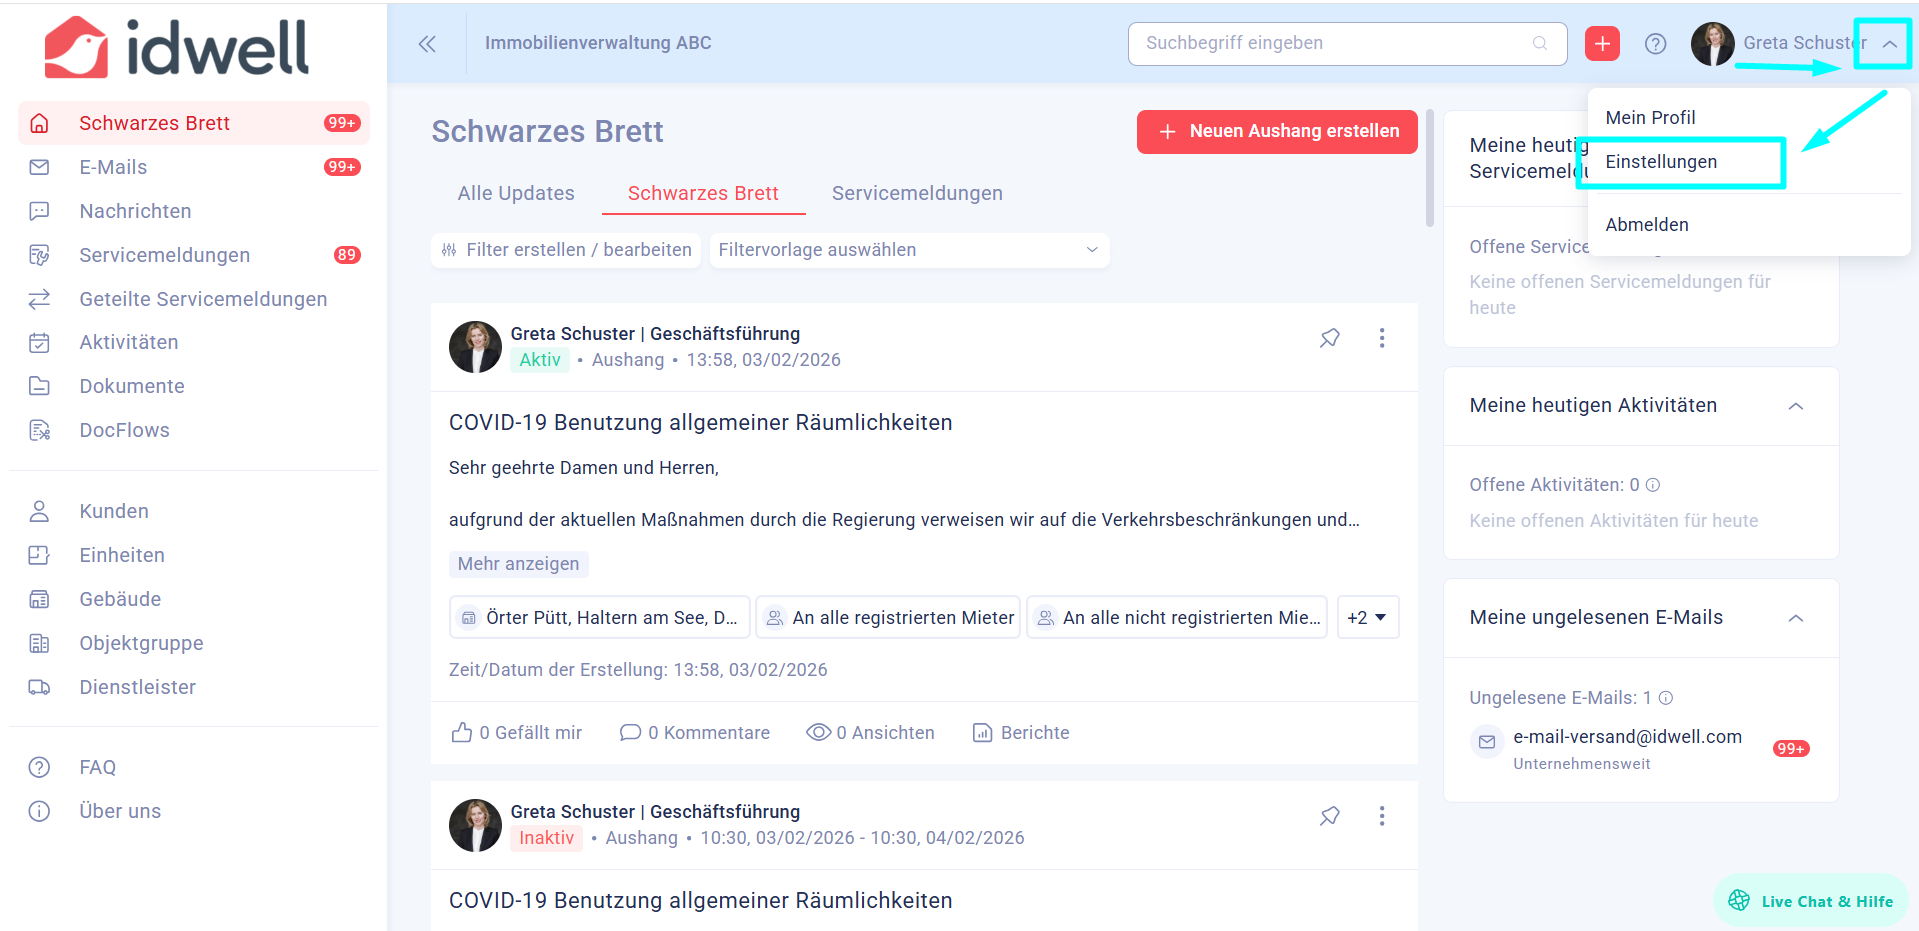Click the Örter Pütt, Haltern am See tag
The height and width of the screenshot is (931, 1919).
pos(600,618)
